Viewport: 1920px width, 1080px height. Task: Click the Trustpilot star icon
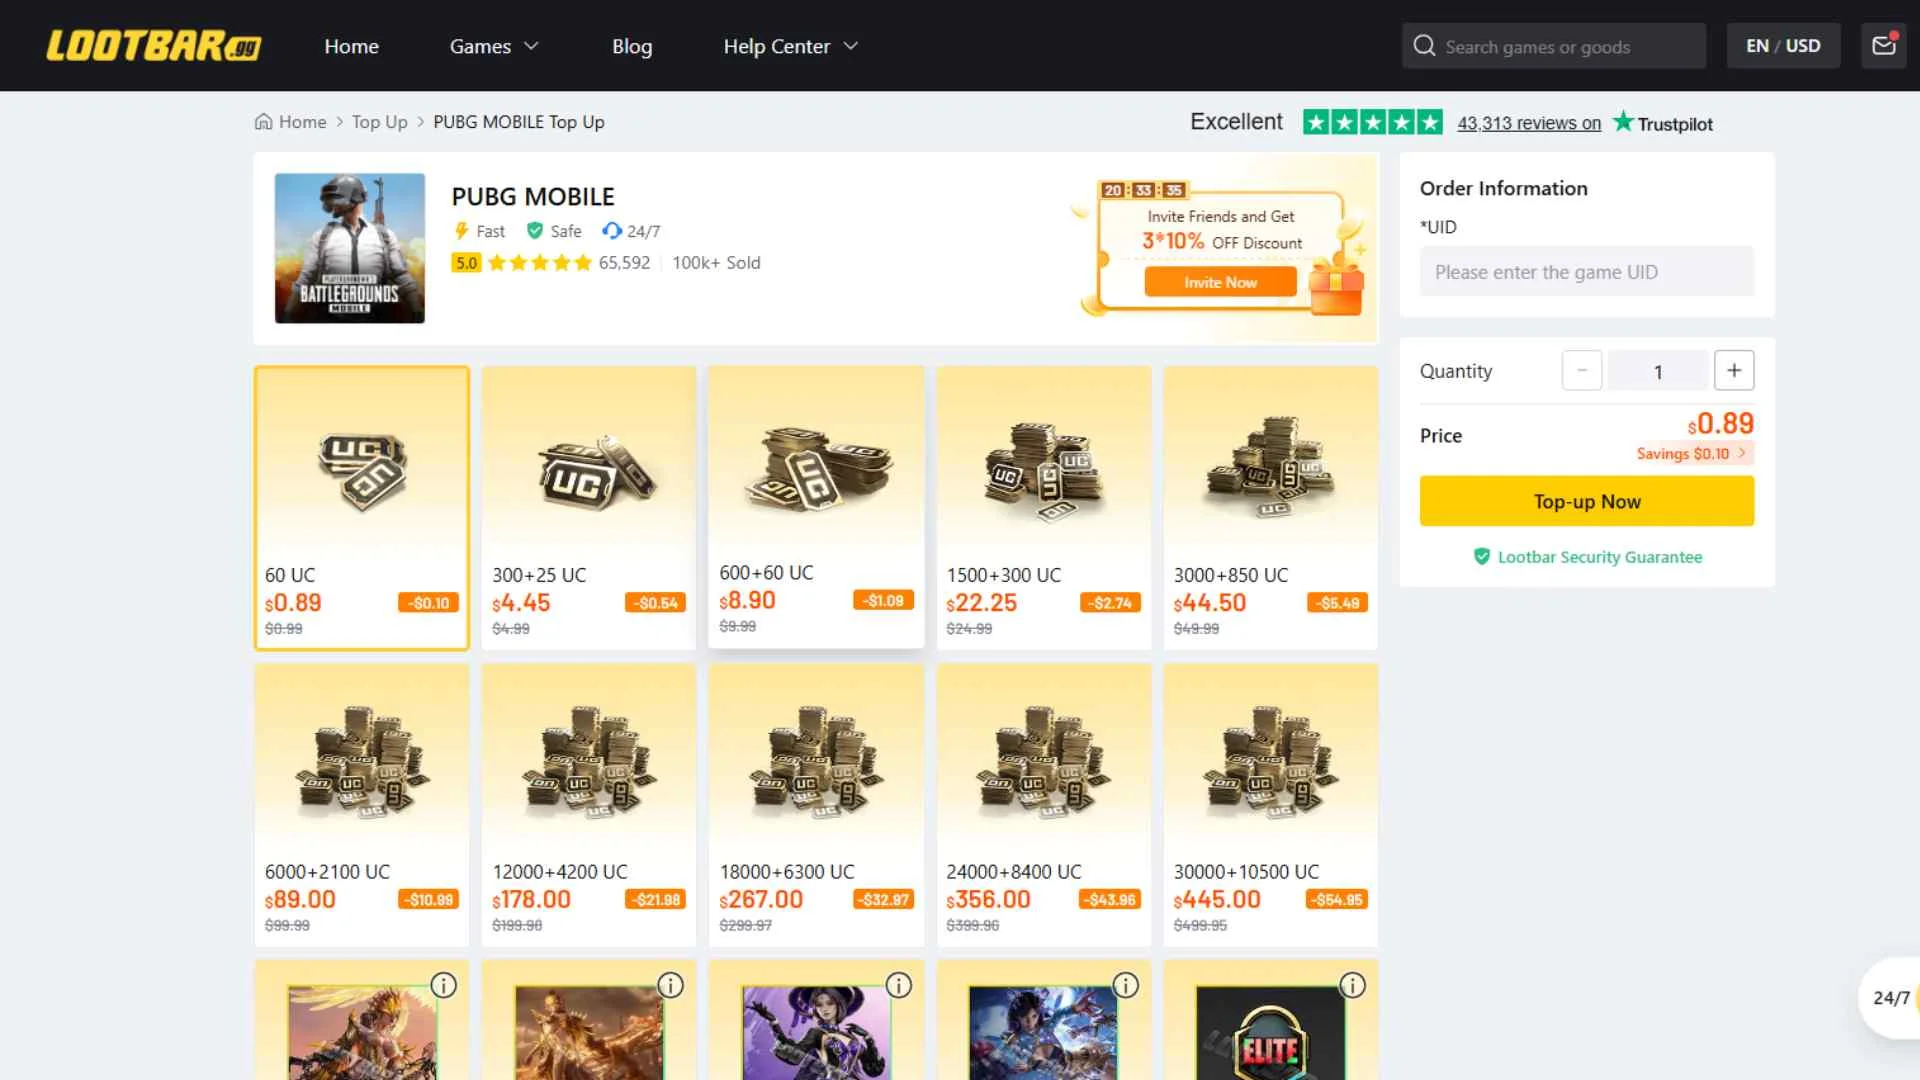pos(1623,122)
